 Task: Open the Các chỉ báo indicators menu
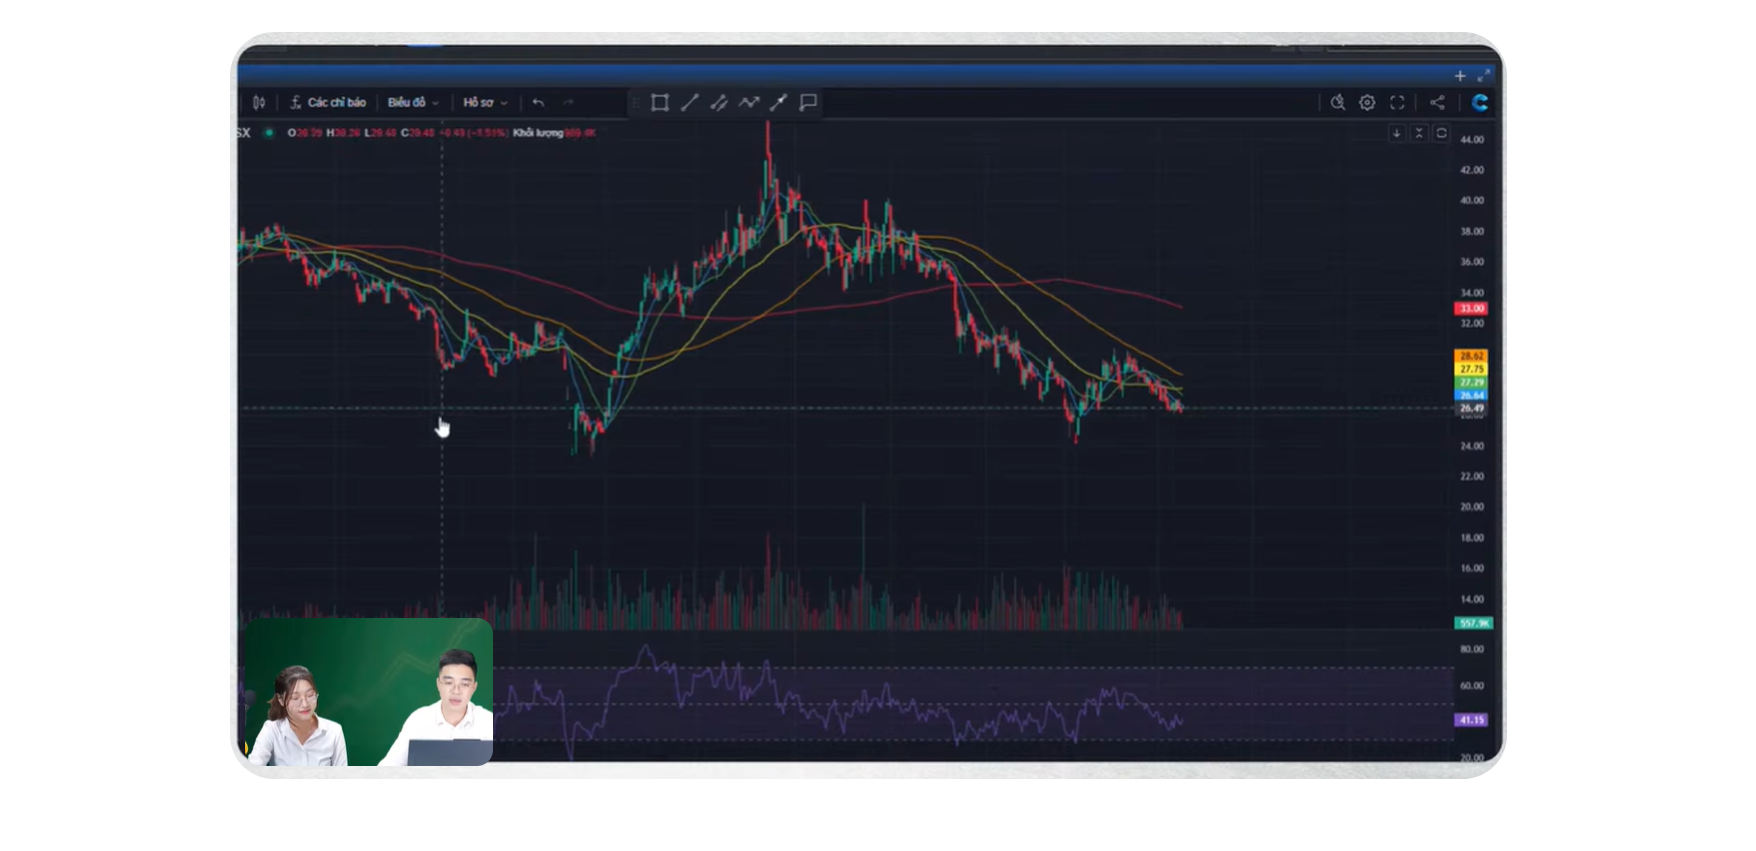[x=328, y=102]
